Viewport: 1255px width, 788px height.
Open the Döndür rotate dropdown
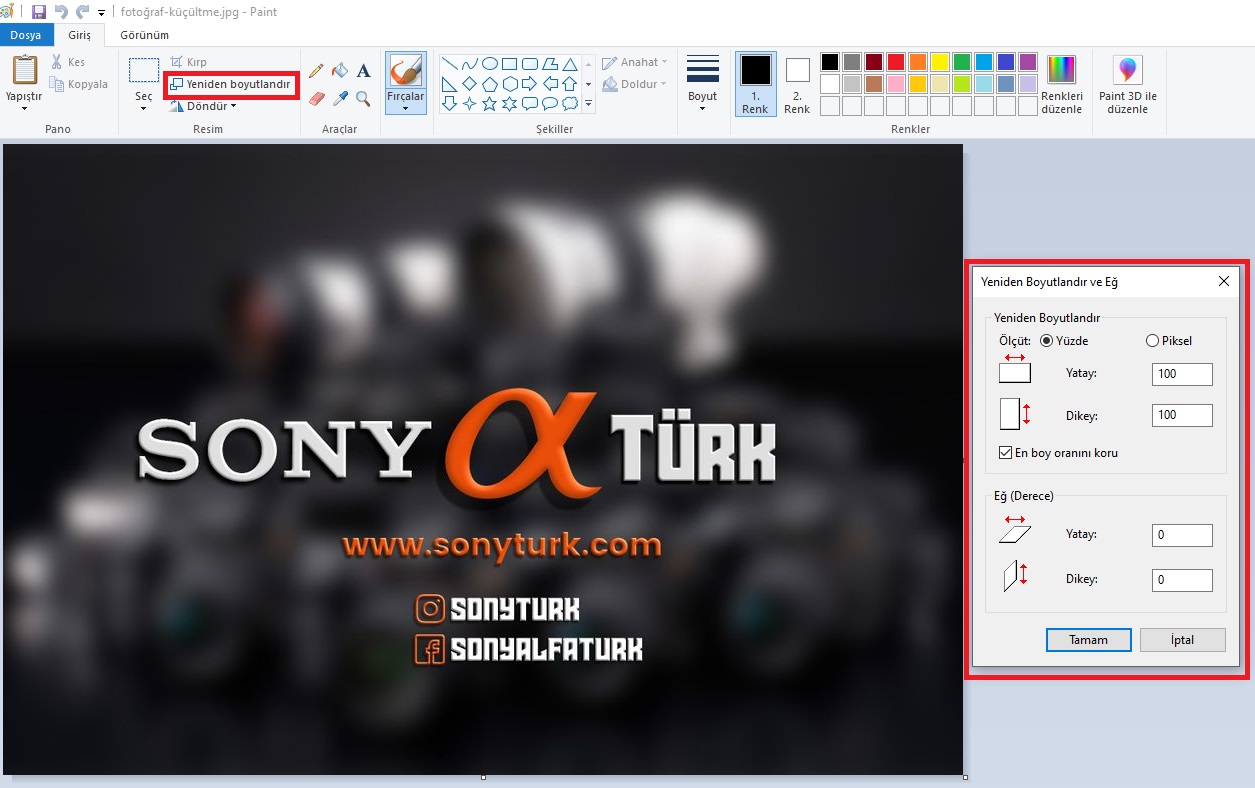click(x=203, y=105)
